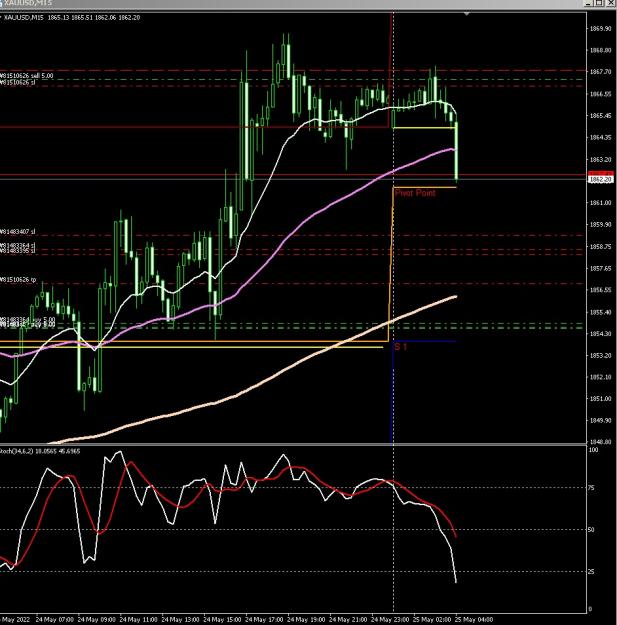Image resolution: width=617 pixels, height=625 pixels.
Task: Click the 1856.55 price scale label
Action: tap(600, 290)
